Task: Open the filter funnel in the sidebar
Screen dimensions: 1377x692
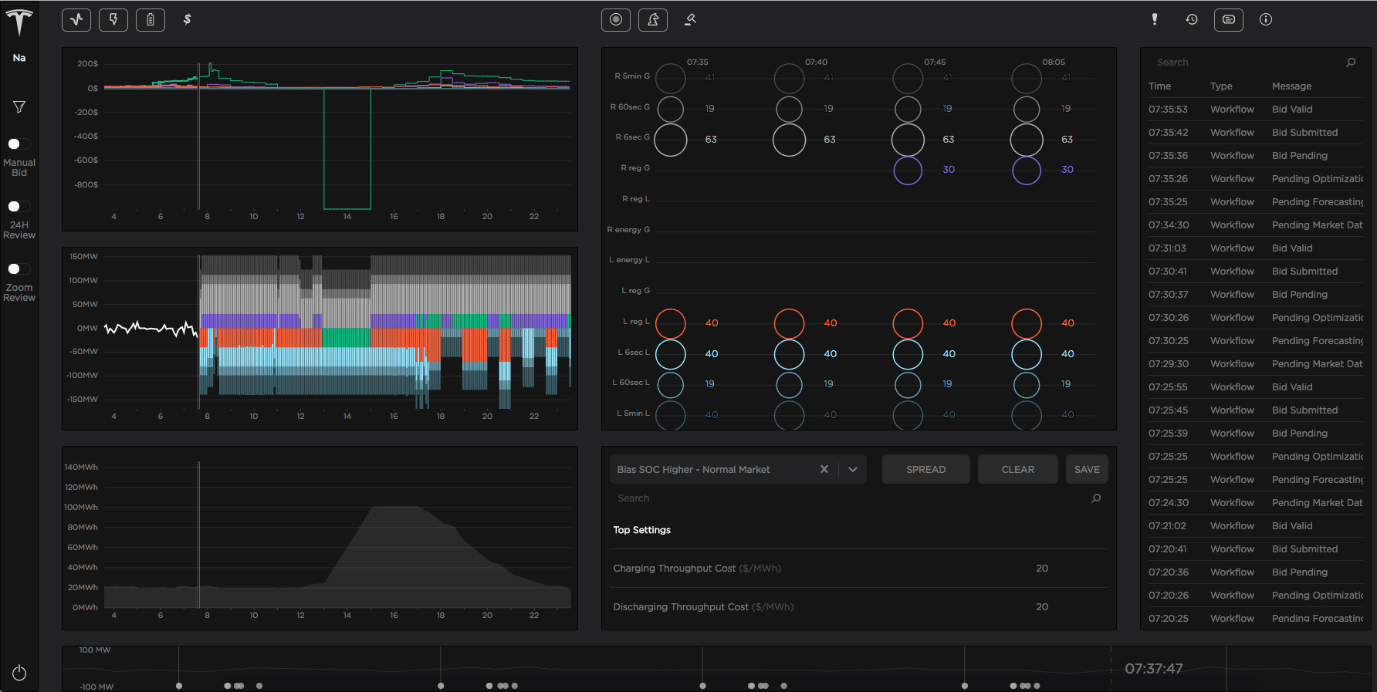Action: (x=18, y=105)
